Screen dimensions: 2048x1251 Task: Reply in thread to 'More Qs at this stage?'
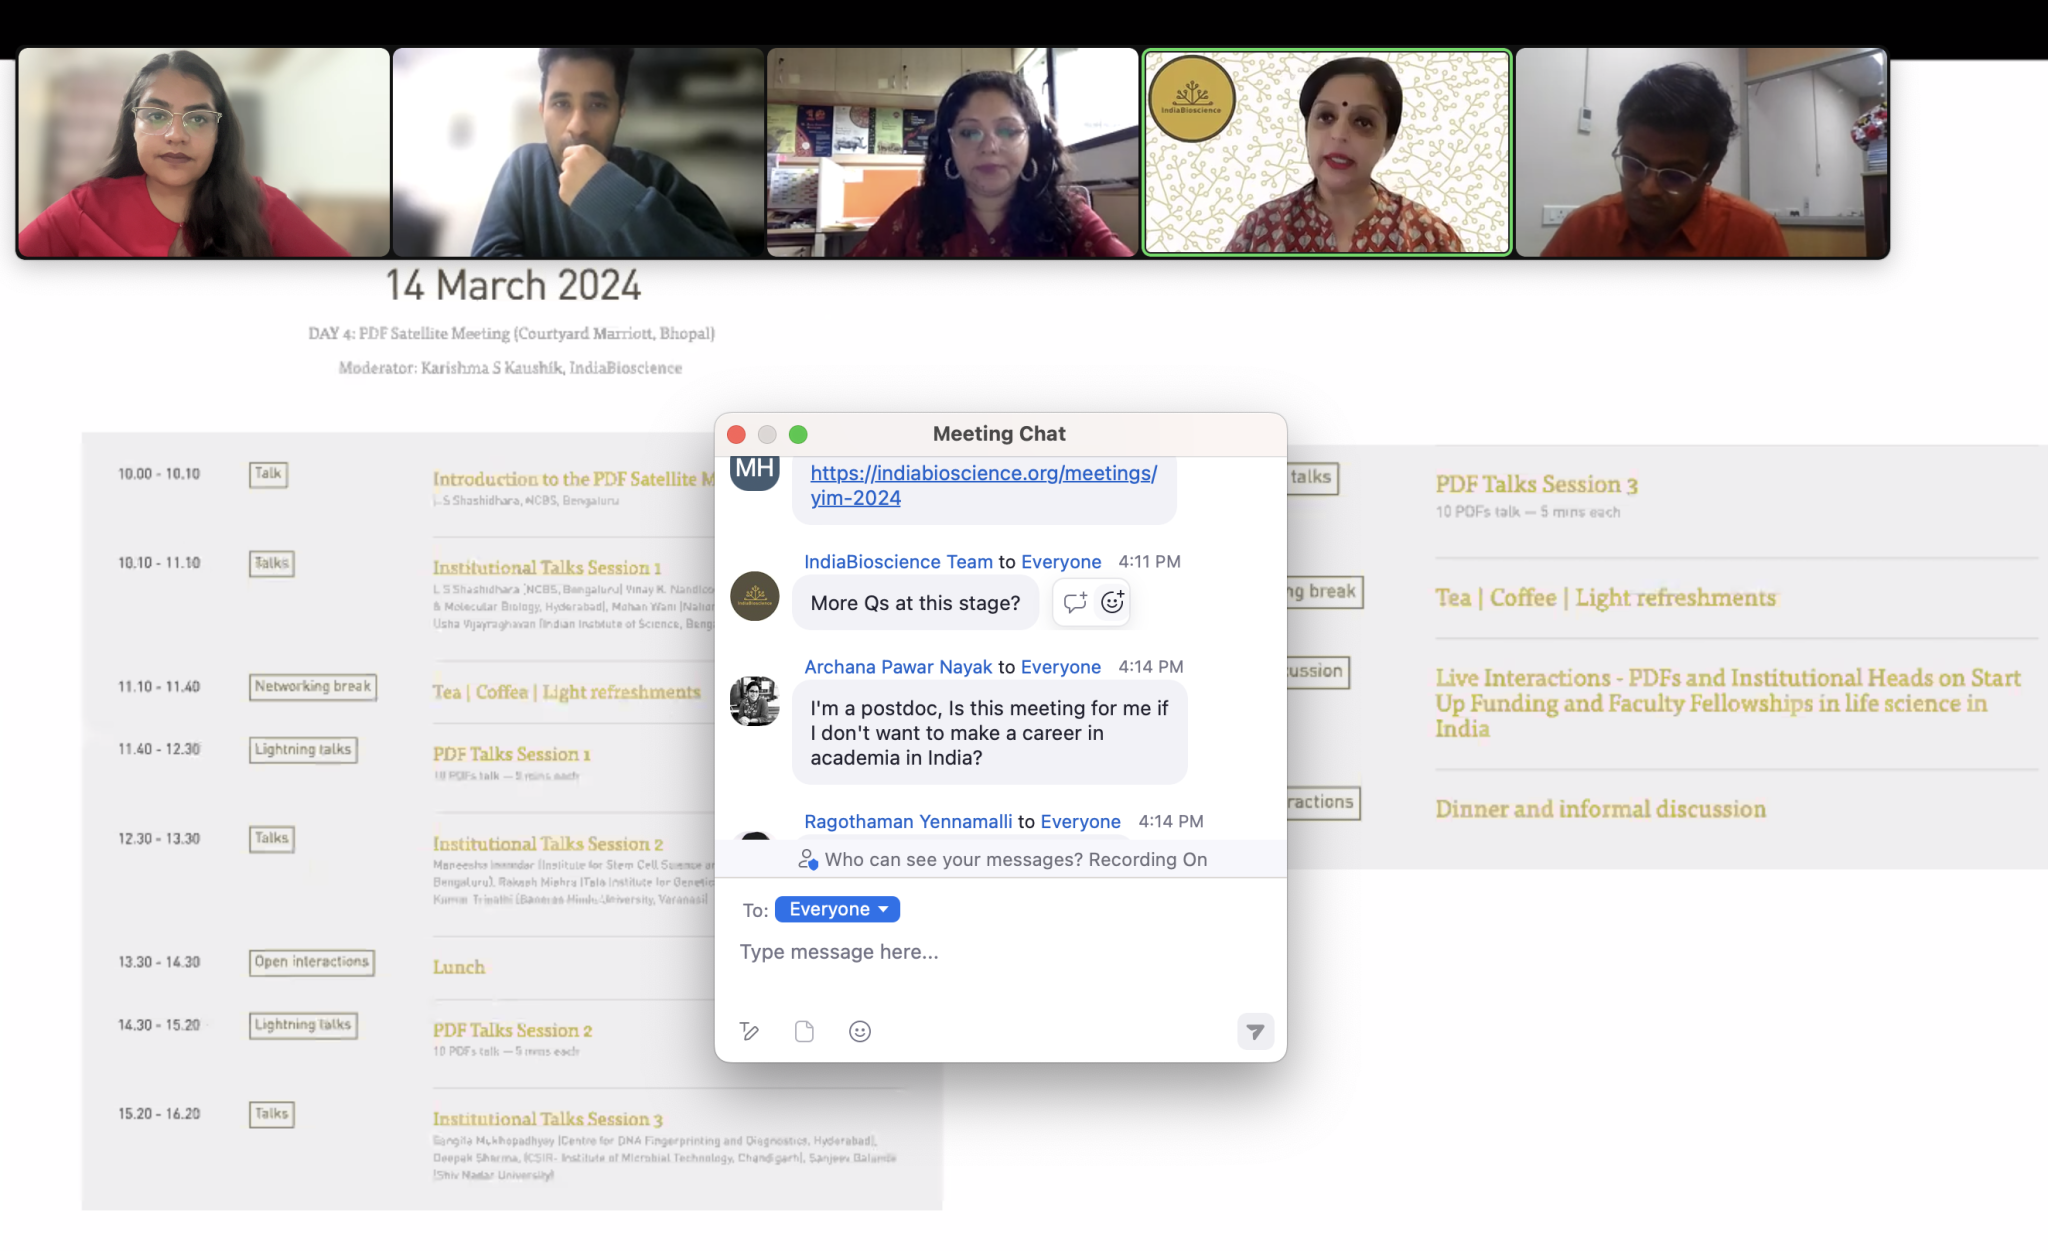pos(1075,602)
